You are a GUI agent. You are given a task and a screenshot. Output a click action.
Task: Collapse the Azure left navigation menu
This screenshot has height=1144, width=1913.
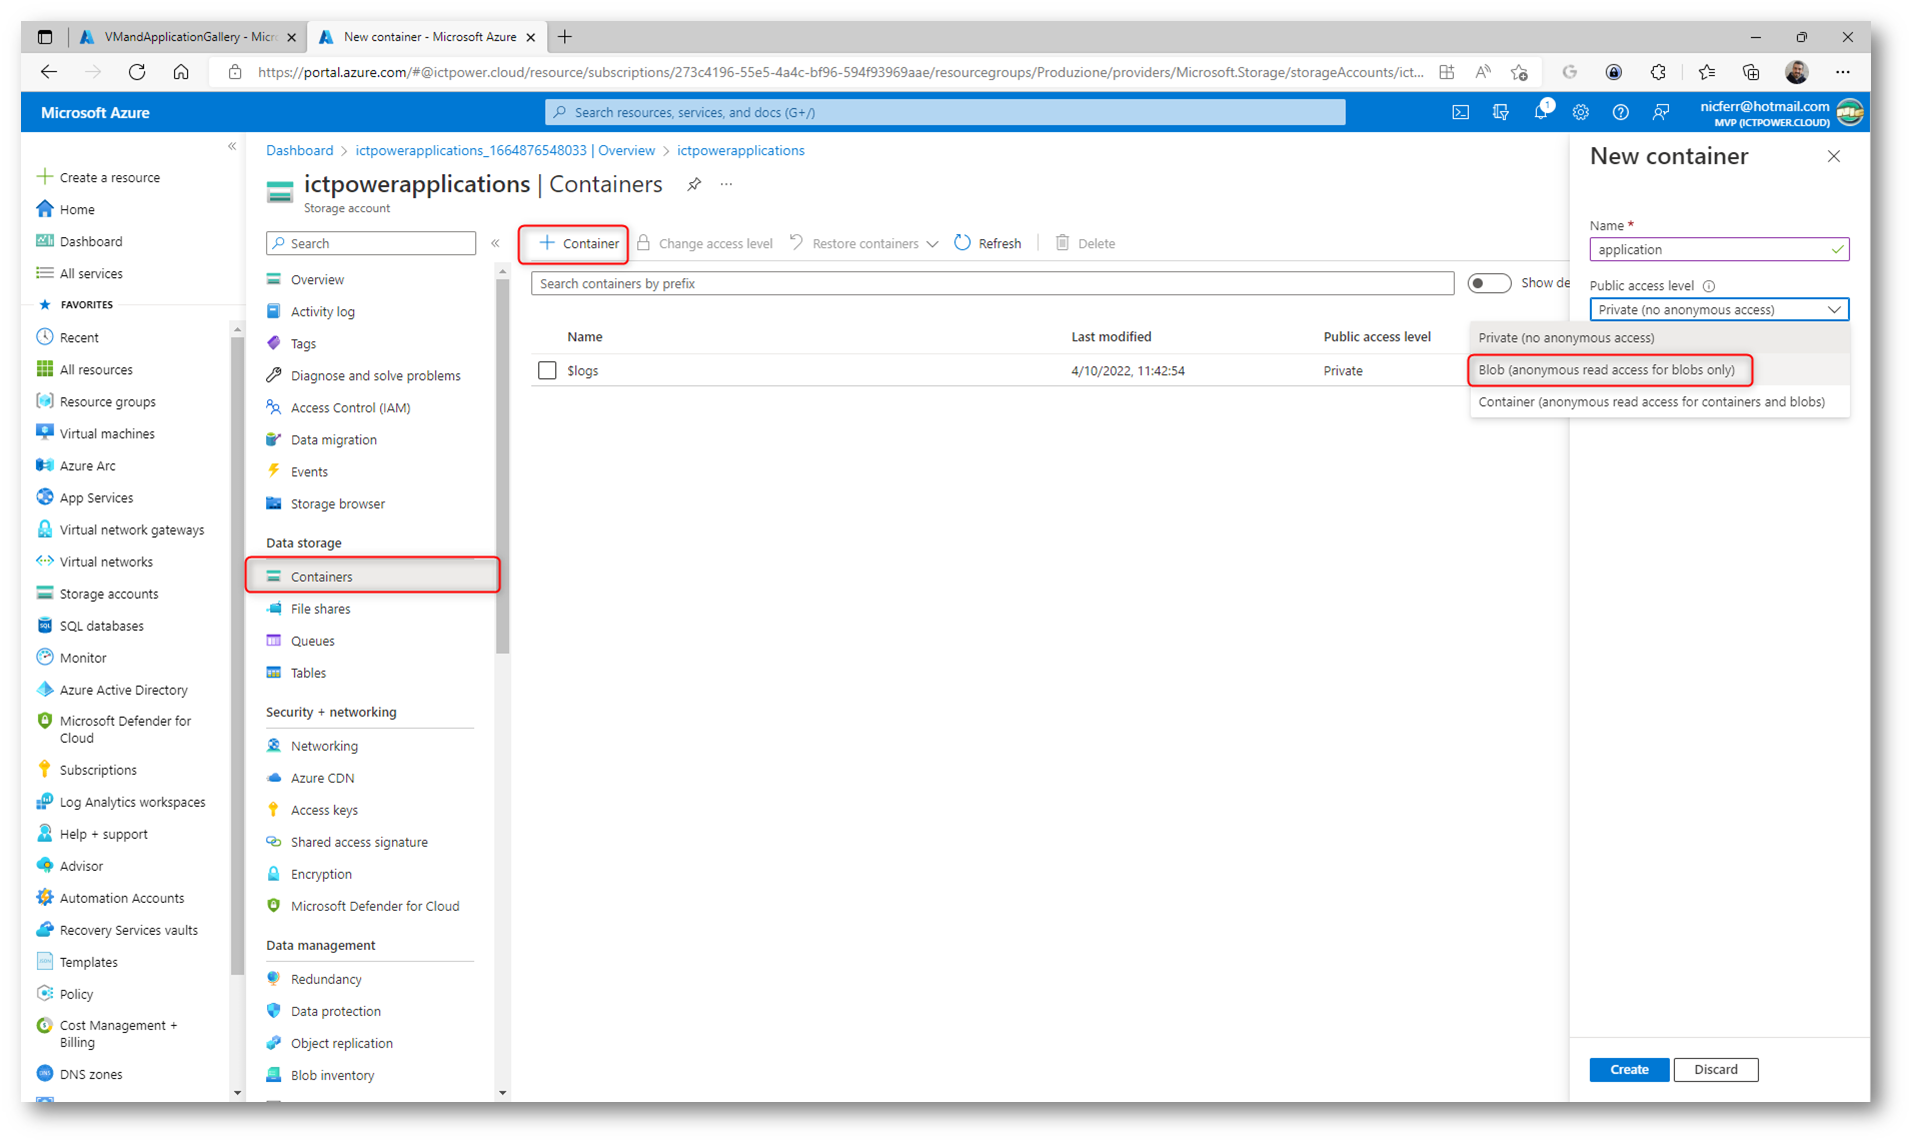pyautogui.click(x=232, y=147)
